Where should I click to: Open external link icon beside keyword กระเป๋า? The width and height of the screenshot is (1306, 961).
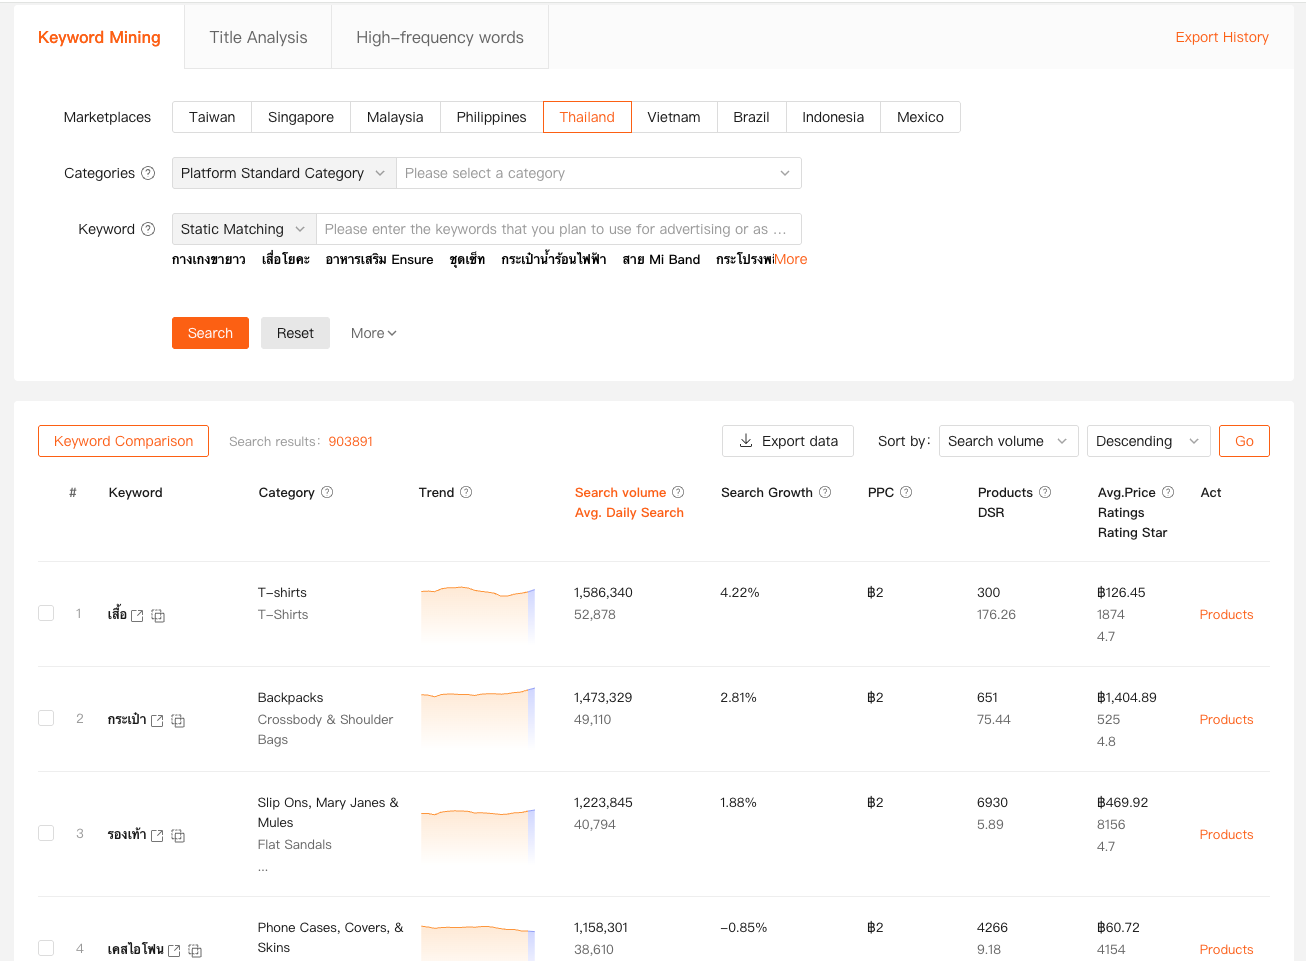click(157, 721)
